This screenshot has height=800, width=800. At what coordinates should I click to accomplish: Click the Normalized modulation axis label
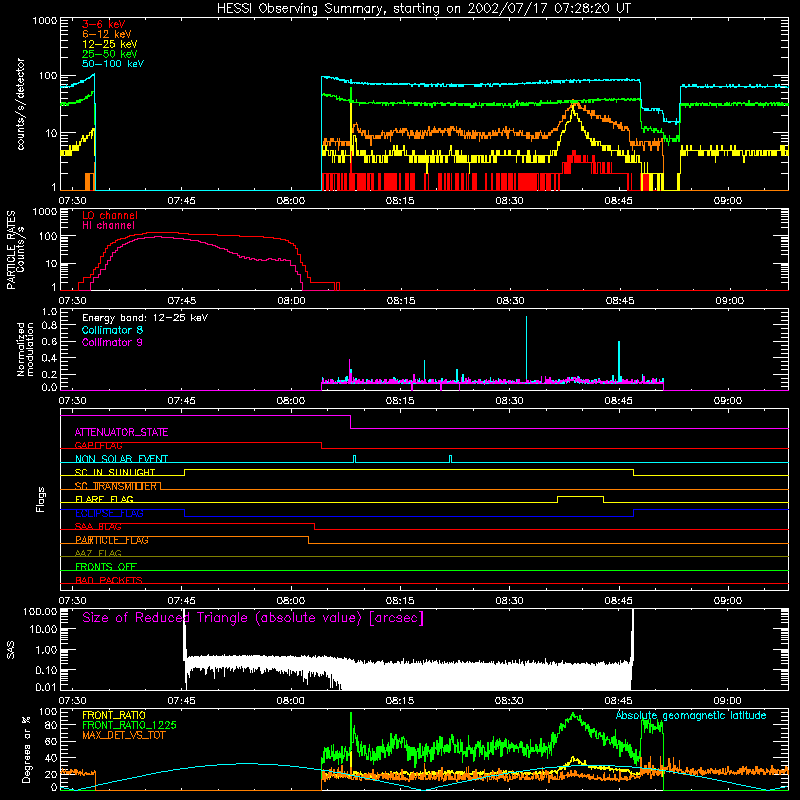coord(25,349)
